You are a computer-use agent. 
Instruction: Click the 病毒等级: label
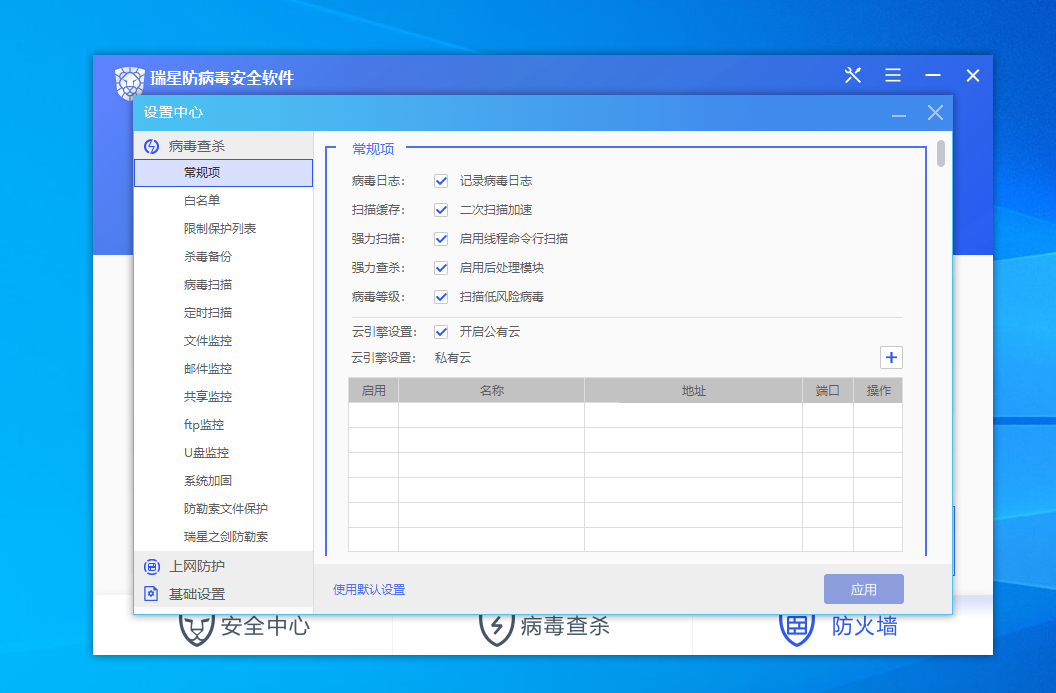pyautogui.click(x=378, y=297)
